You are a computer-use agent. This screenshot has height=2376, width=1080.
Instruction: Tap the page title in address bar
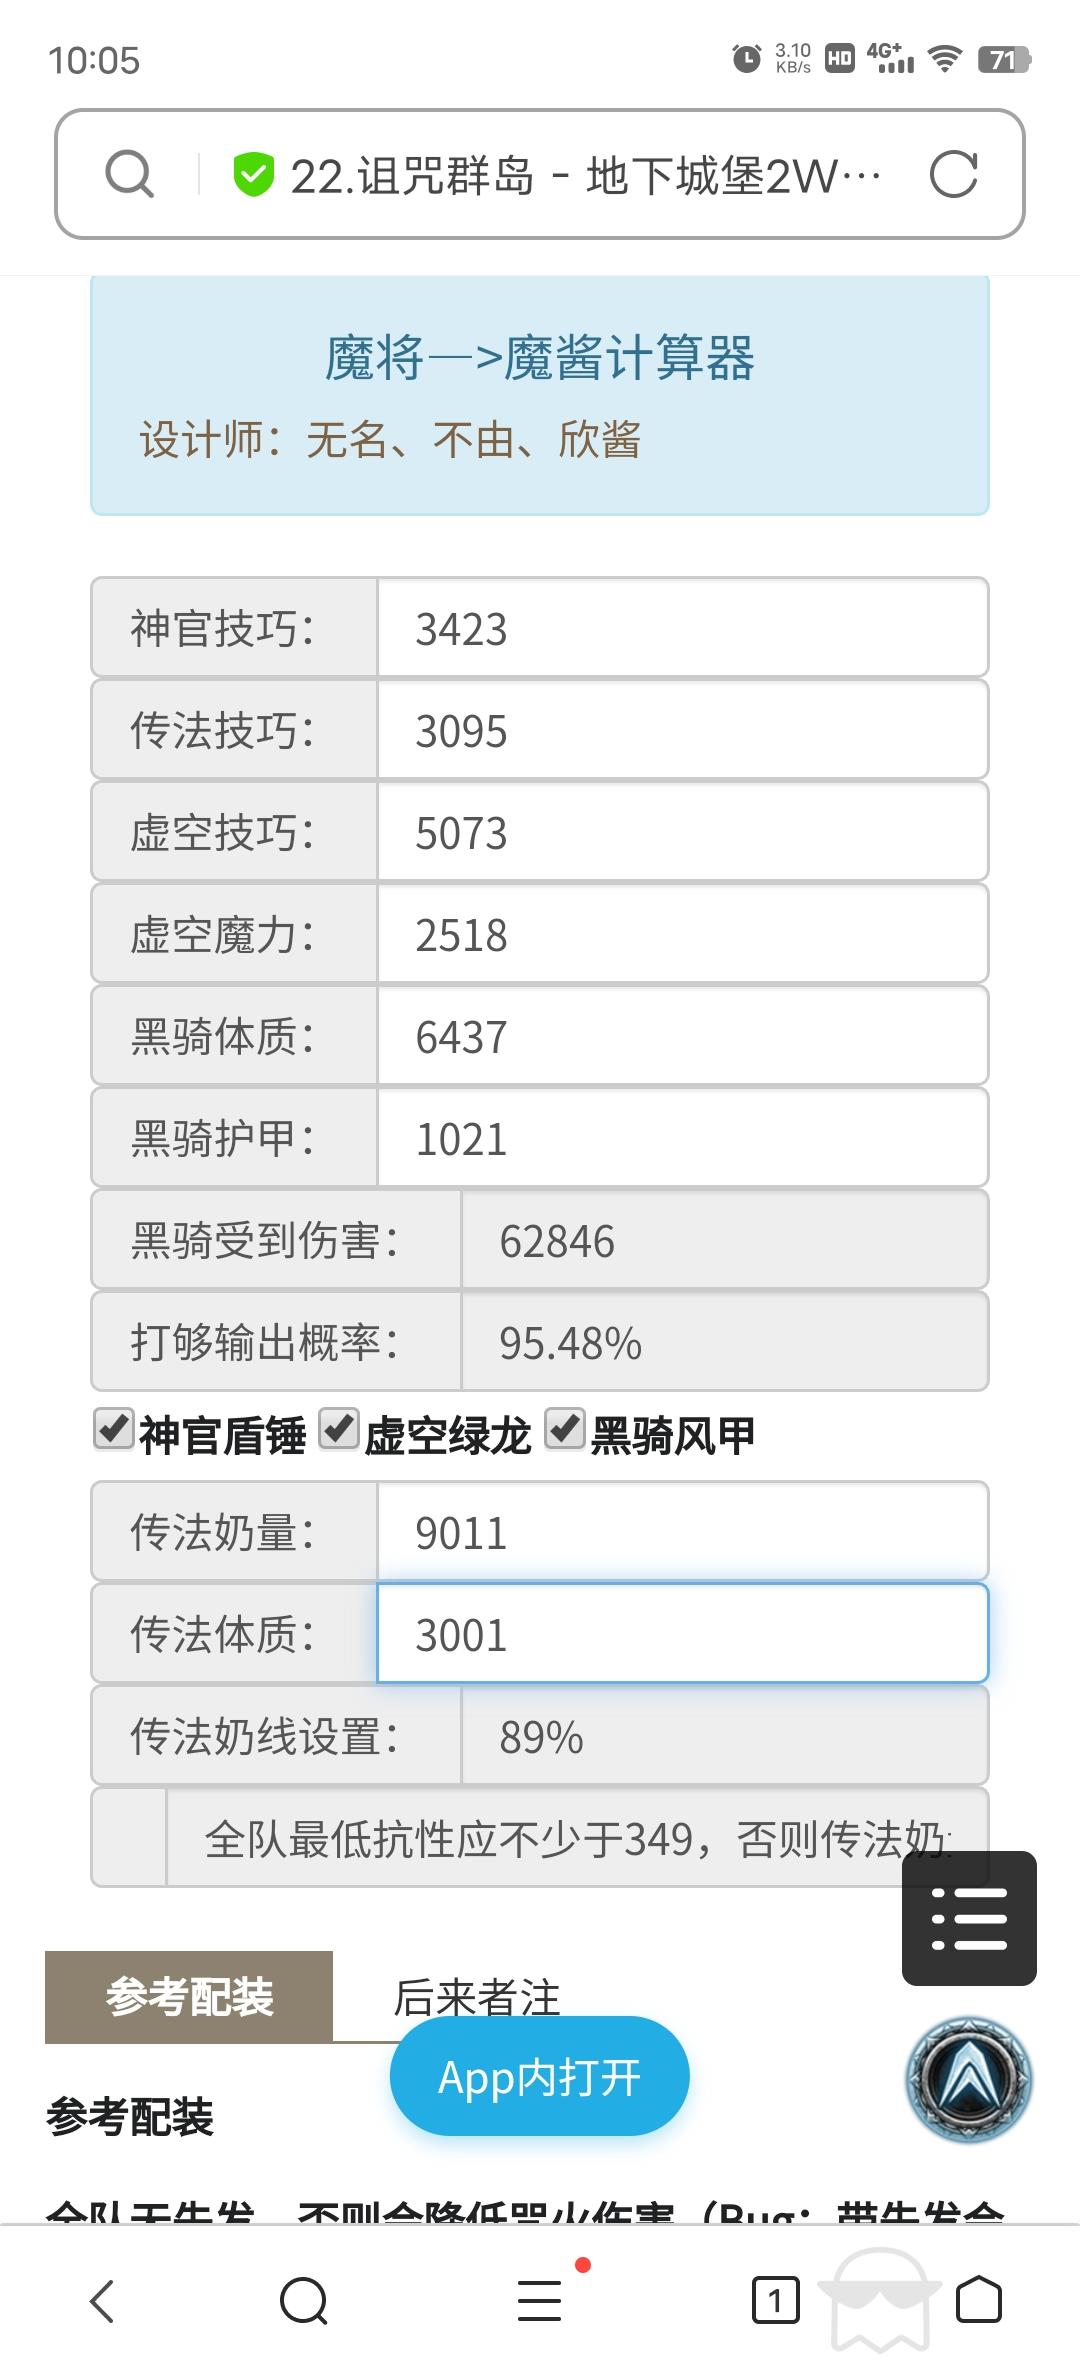click(x=585, y=176)
